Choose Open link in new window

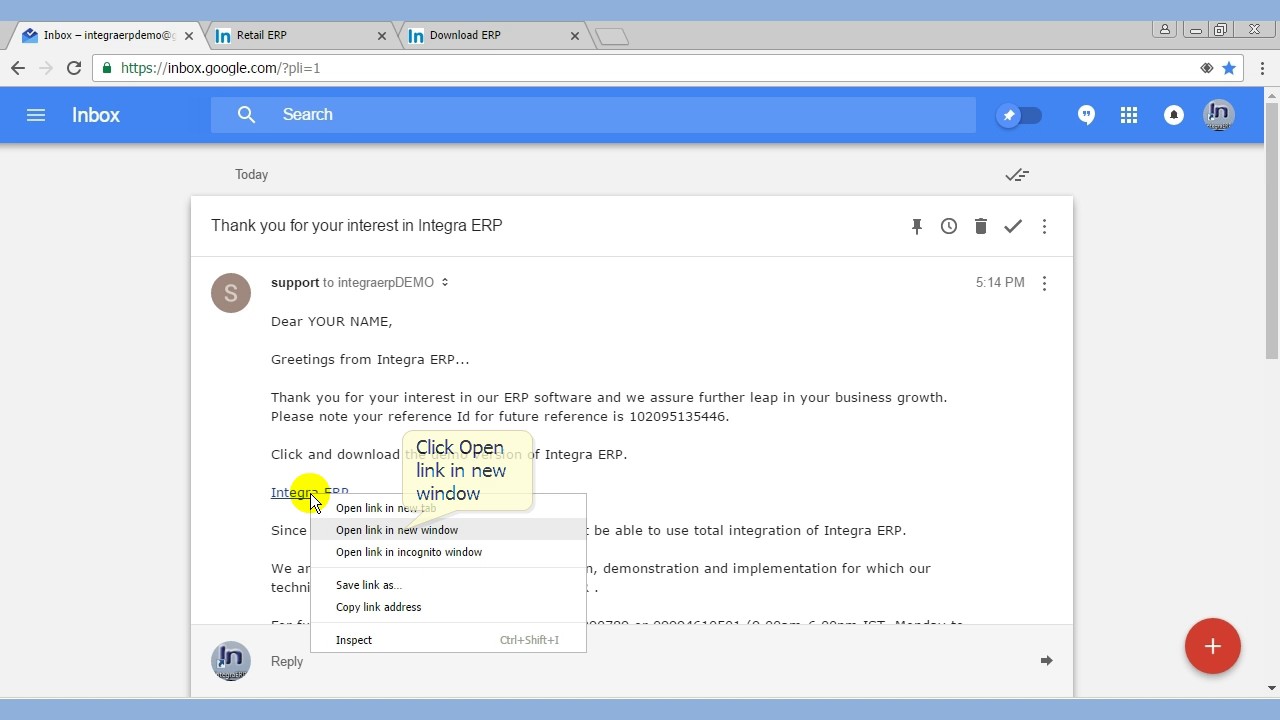tap(448, 530)
